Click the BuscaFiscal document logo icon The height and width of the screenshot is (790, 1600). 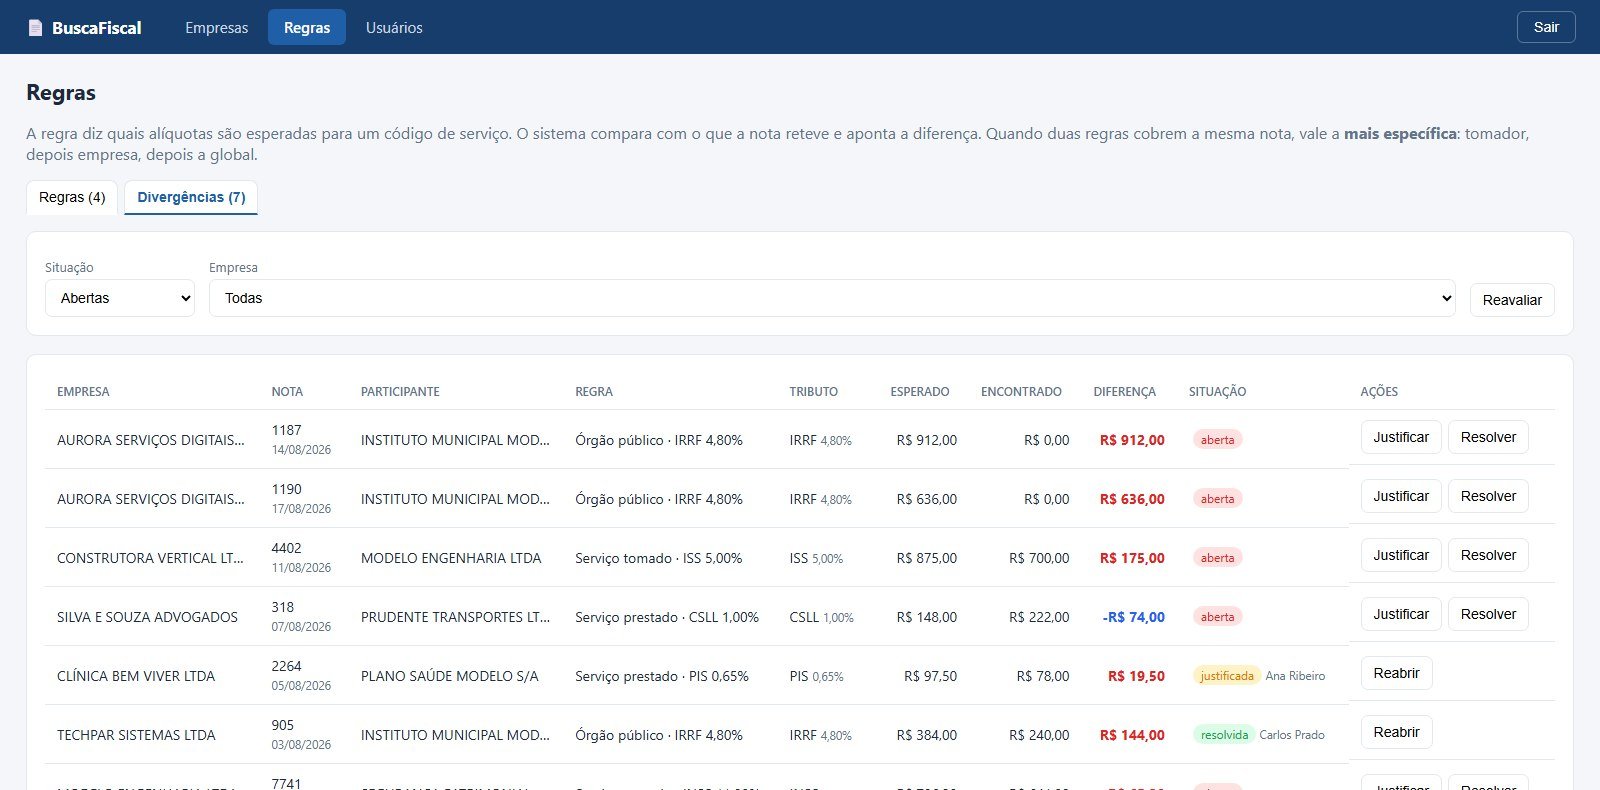35,28
